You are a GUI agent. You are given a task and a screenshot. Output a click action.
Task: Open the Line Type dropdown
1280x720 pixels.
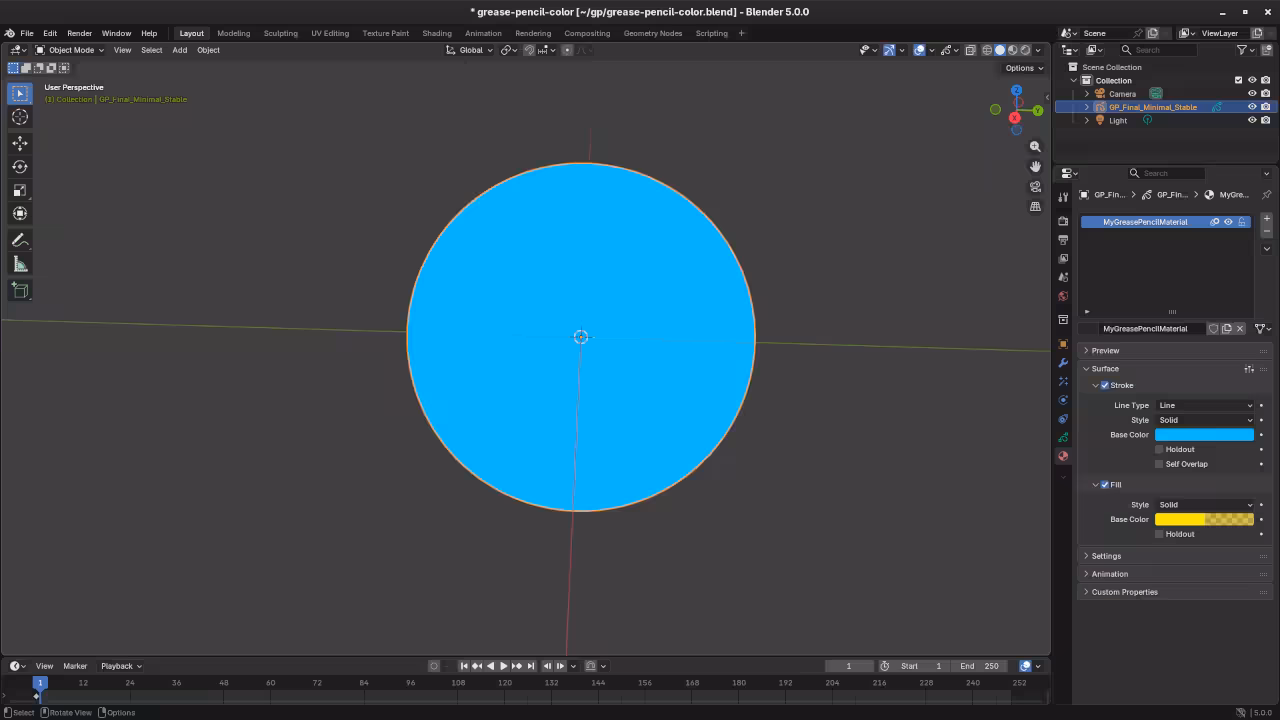coord(1205,405)
